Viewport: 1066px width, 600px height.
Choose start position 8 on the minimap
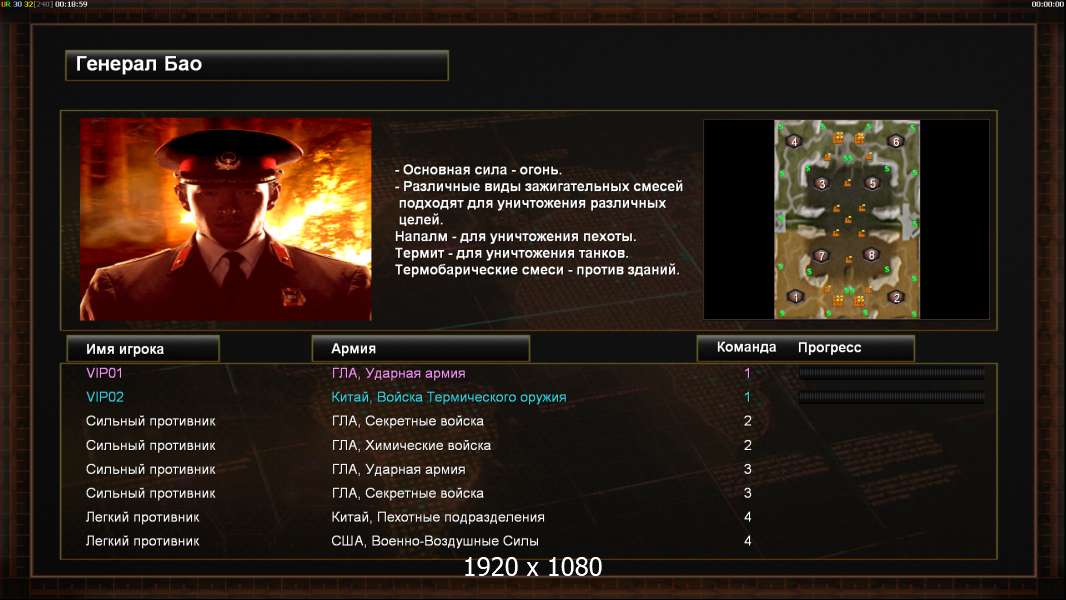click(x=872, y=255)
